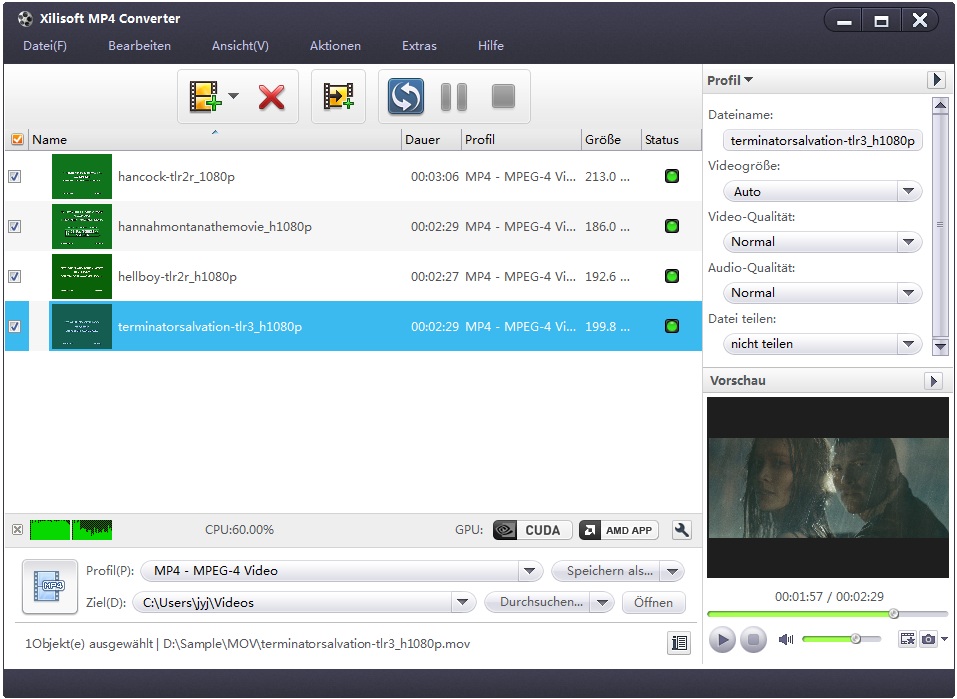The image size is (957, 699).
Task: Sort by the Name column header
Action: 214,140
